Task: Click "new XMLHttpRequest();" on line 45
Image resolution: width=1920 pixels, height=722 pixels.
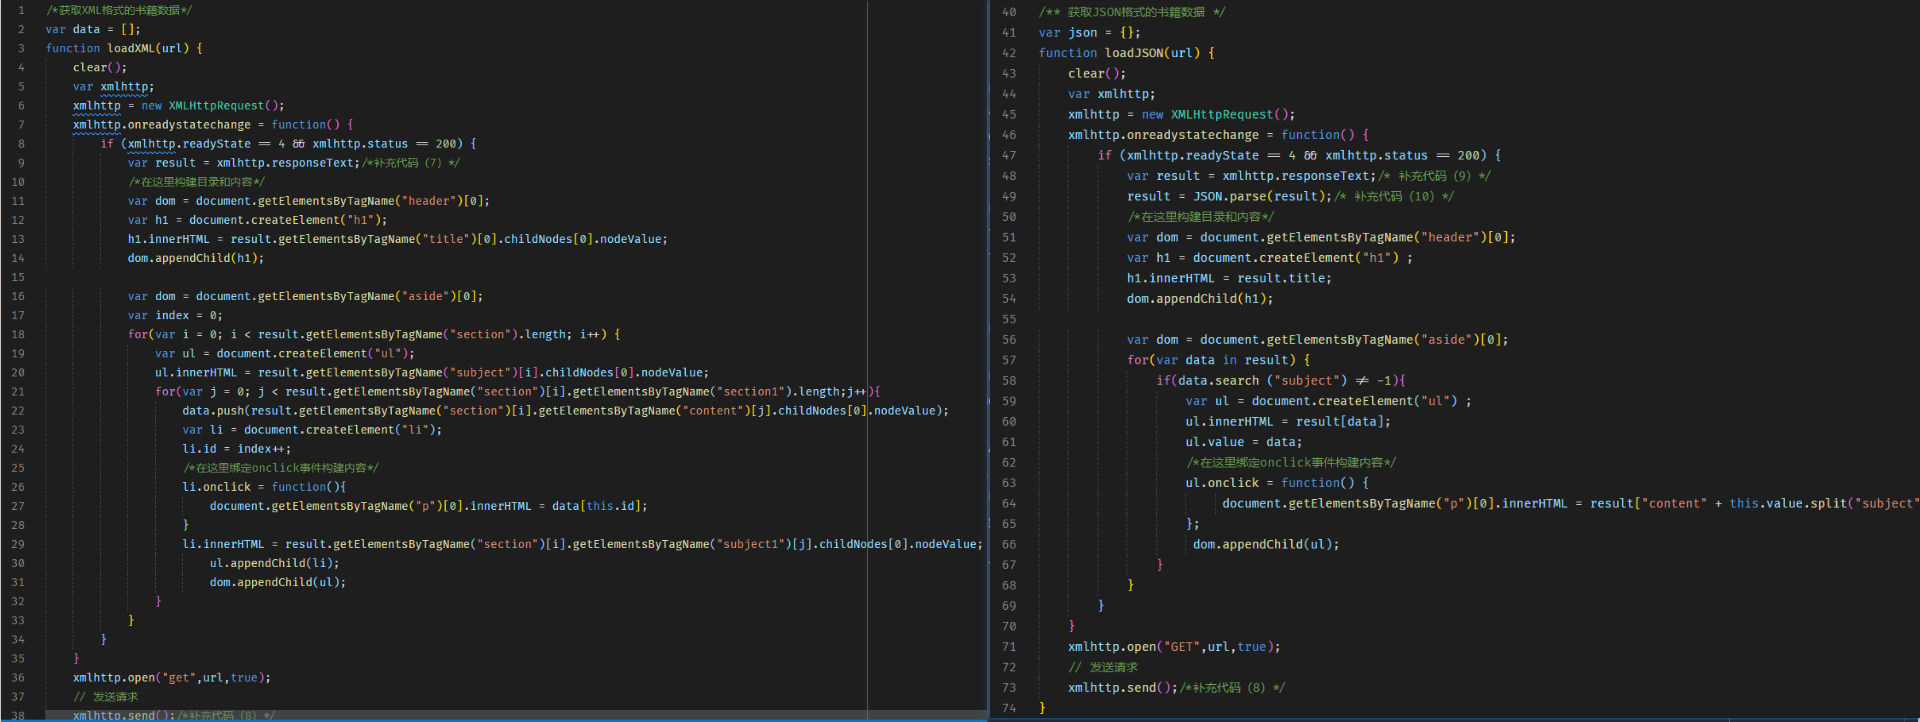Action: click(1219, 114)
